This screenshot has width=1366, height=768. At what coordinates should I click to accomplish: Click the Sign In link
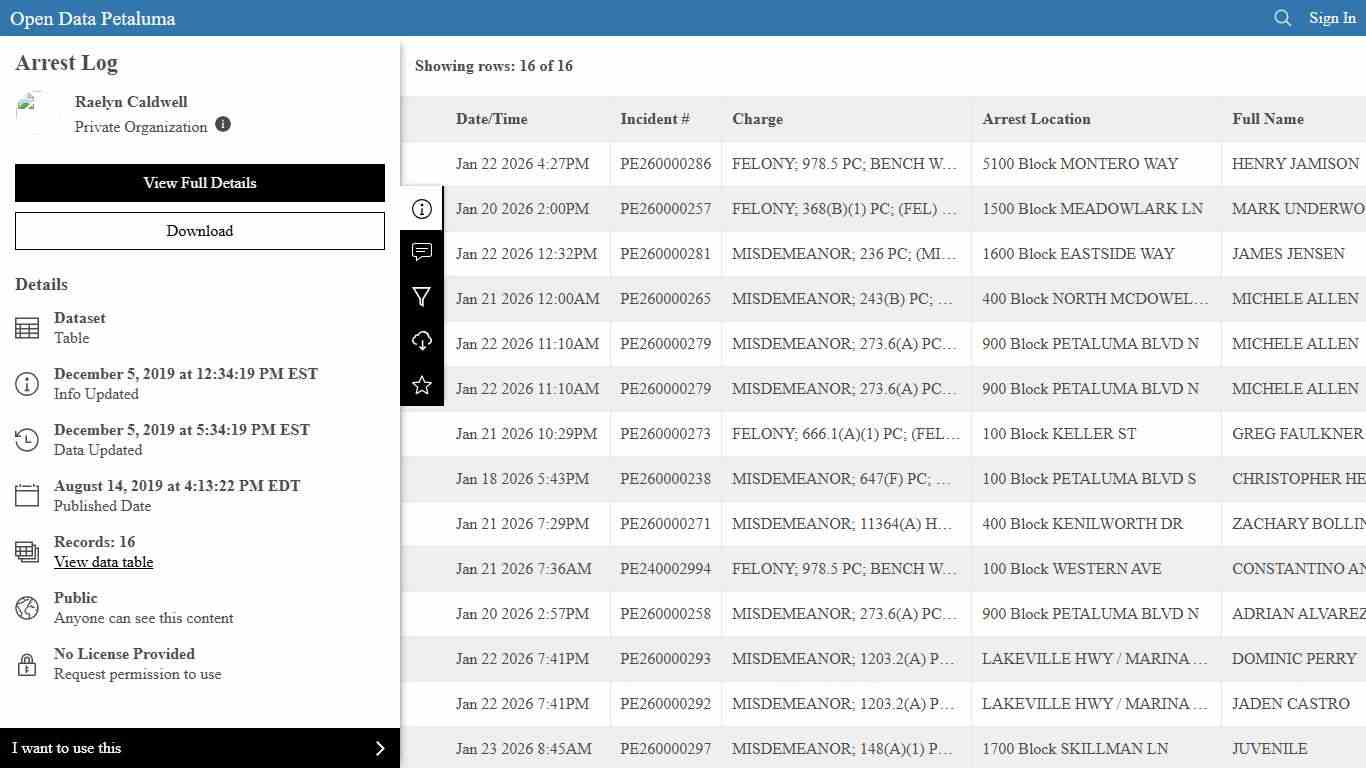coord(1332,18)
